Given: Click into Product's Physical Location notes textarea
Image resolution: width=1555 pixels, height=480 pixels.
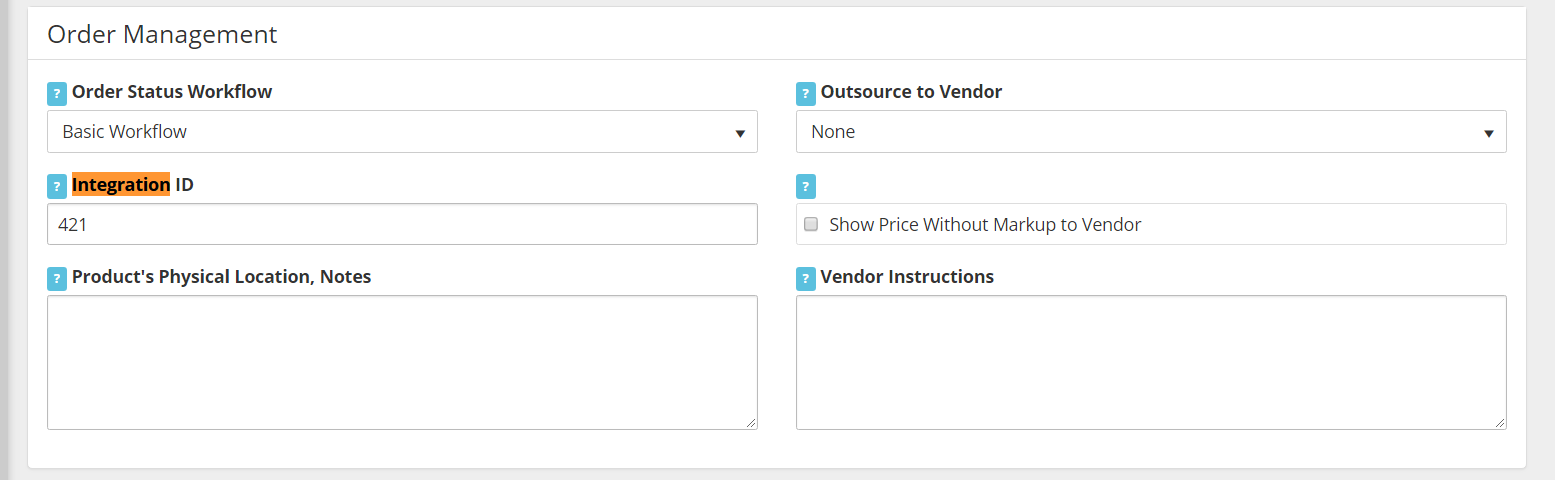Looking at the screenshot, I should [x=402, y=362].
